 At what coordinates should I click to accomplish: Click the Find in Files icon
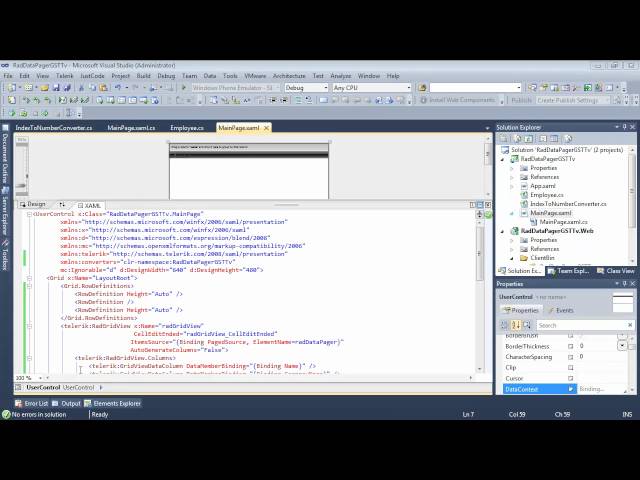pyautogui.click(x=422, y=88)
